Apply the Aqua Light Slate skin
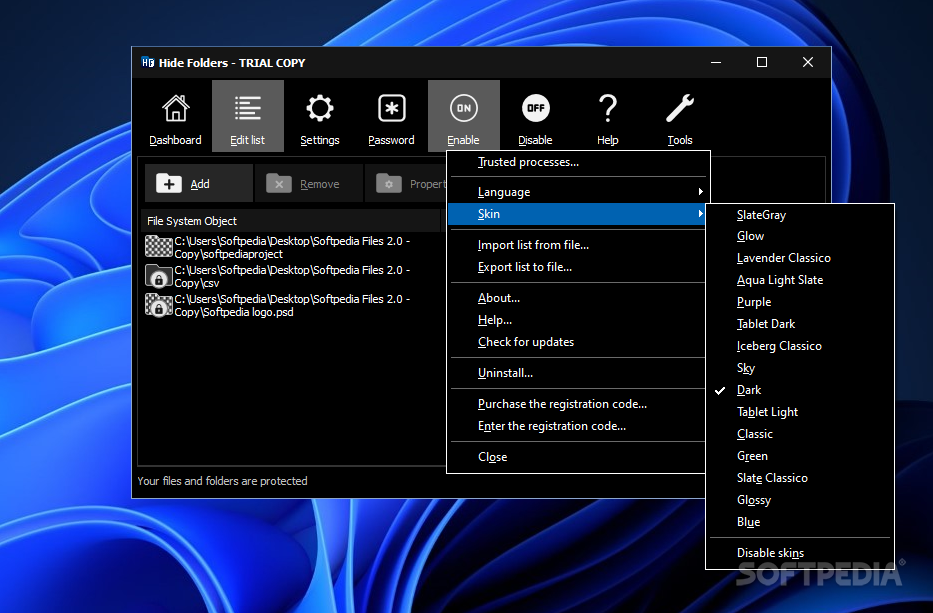 (x=800, y=280)
